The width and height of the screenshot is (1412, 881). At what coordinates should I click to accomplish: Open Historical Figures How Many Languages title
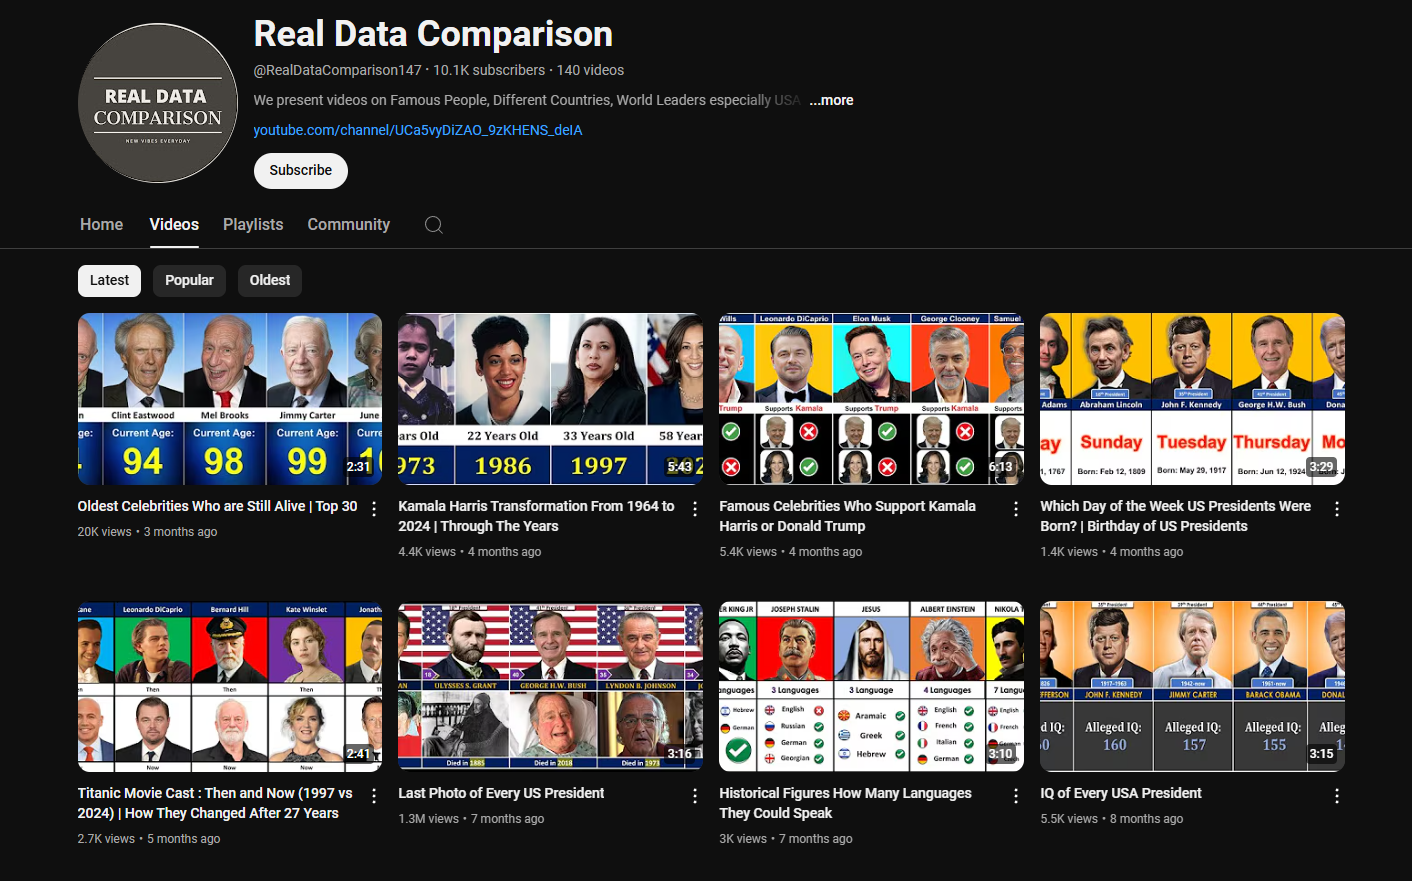pyautogui.click(x=845, y=803)
